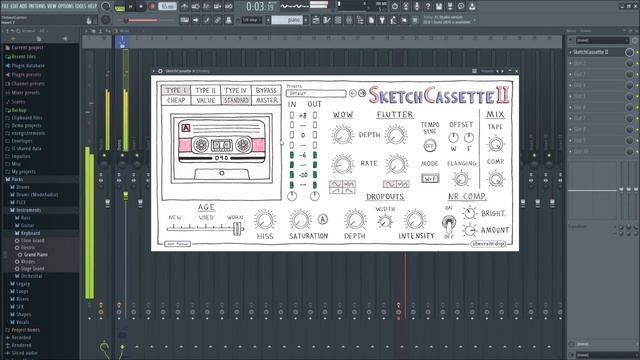
Task: Click the FL Studio stop button
Action: 141,7
